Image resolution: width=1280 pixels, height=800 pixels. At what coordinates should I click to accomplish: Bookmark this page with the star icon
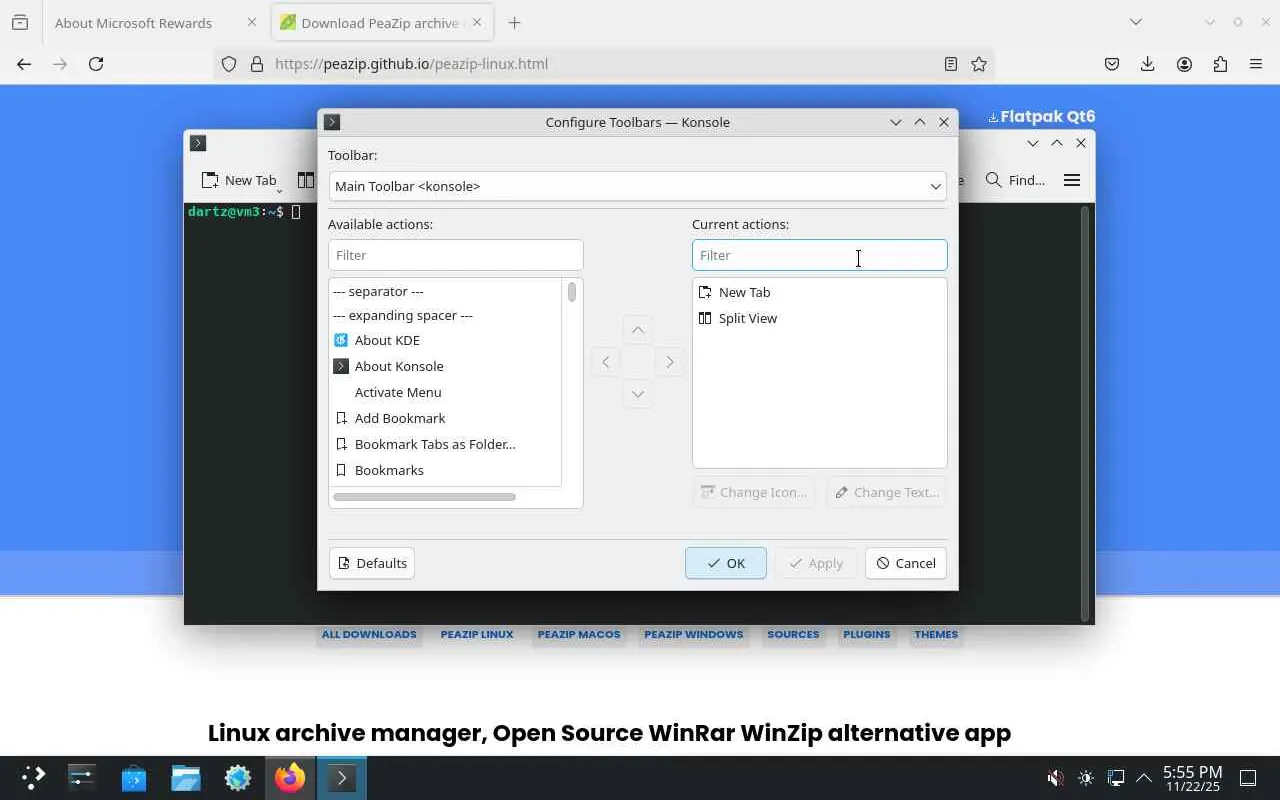[x=979, y=64]
